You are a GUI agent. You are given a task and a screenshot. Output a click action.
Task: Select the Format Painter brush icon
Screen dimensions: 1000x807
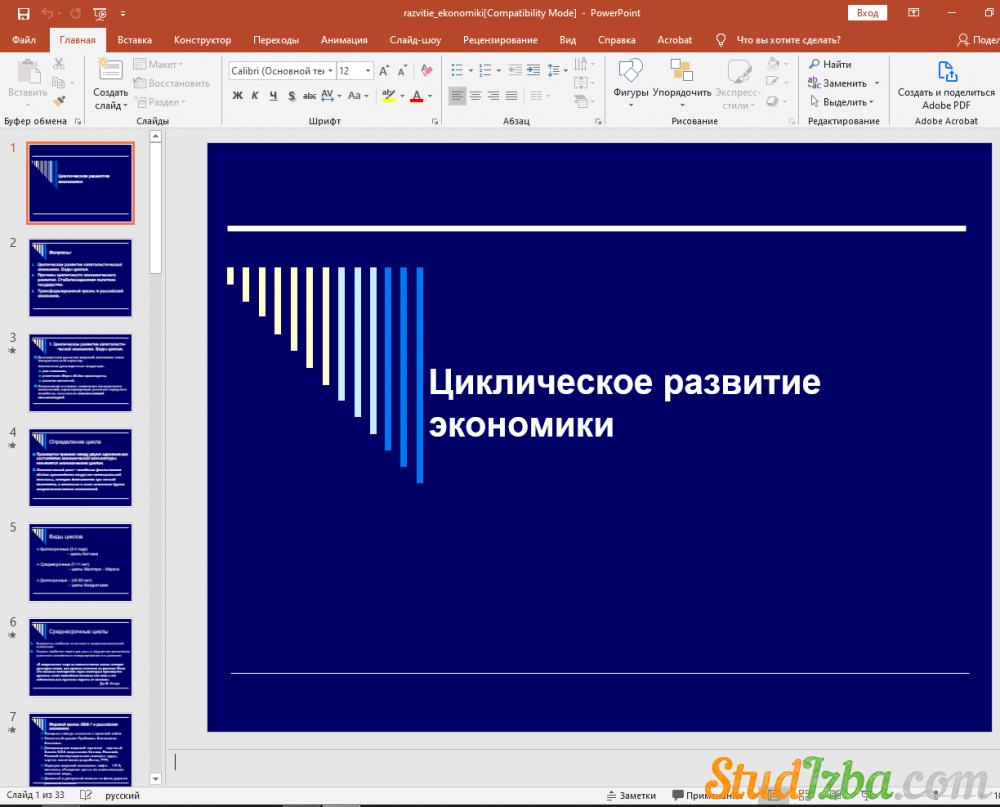pos(59,101)
